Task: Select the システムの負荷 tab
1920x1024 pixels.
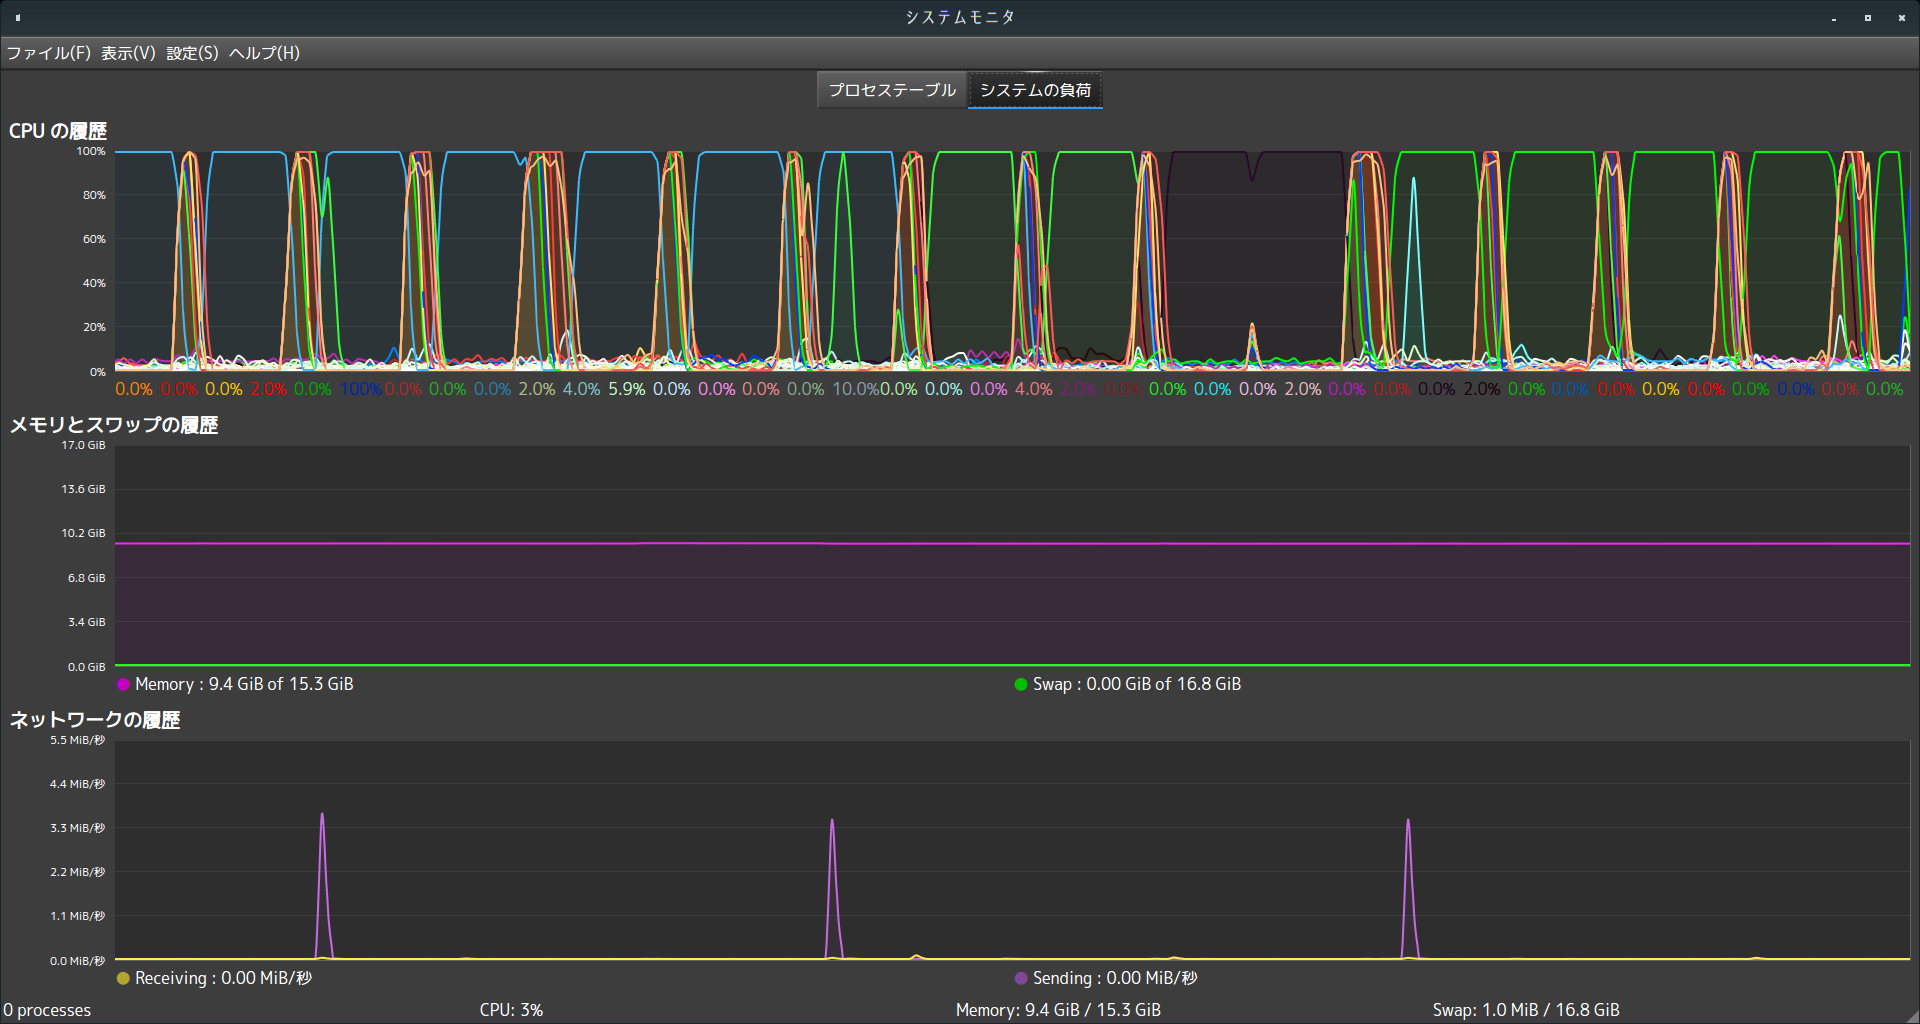Action: [1035, 90]
